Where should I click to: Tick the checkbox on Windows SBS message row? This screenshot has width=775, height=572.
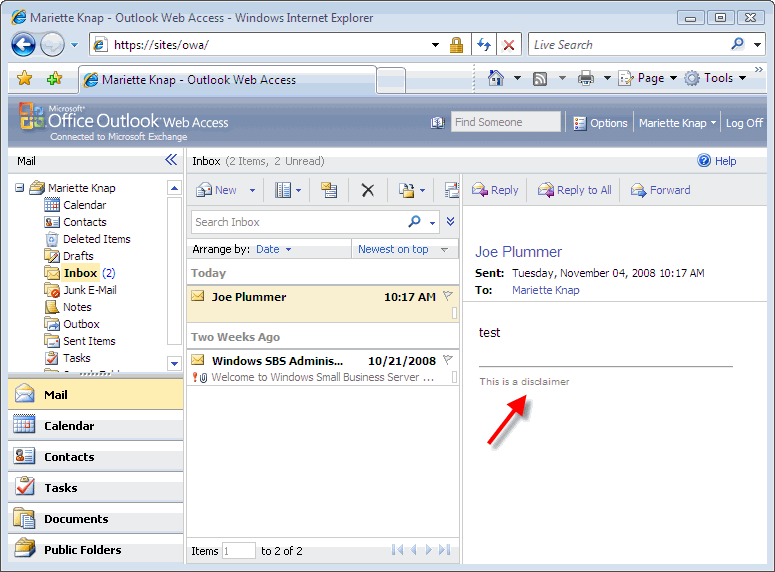click(x=454, y=377)
